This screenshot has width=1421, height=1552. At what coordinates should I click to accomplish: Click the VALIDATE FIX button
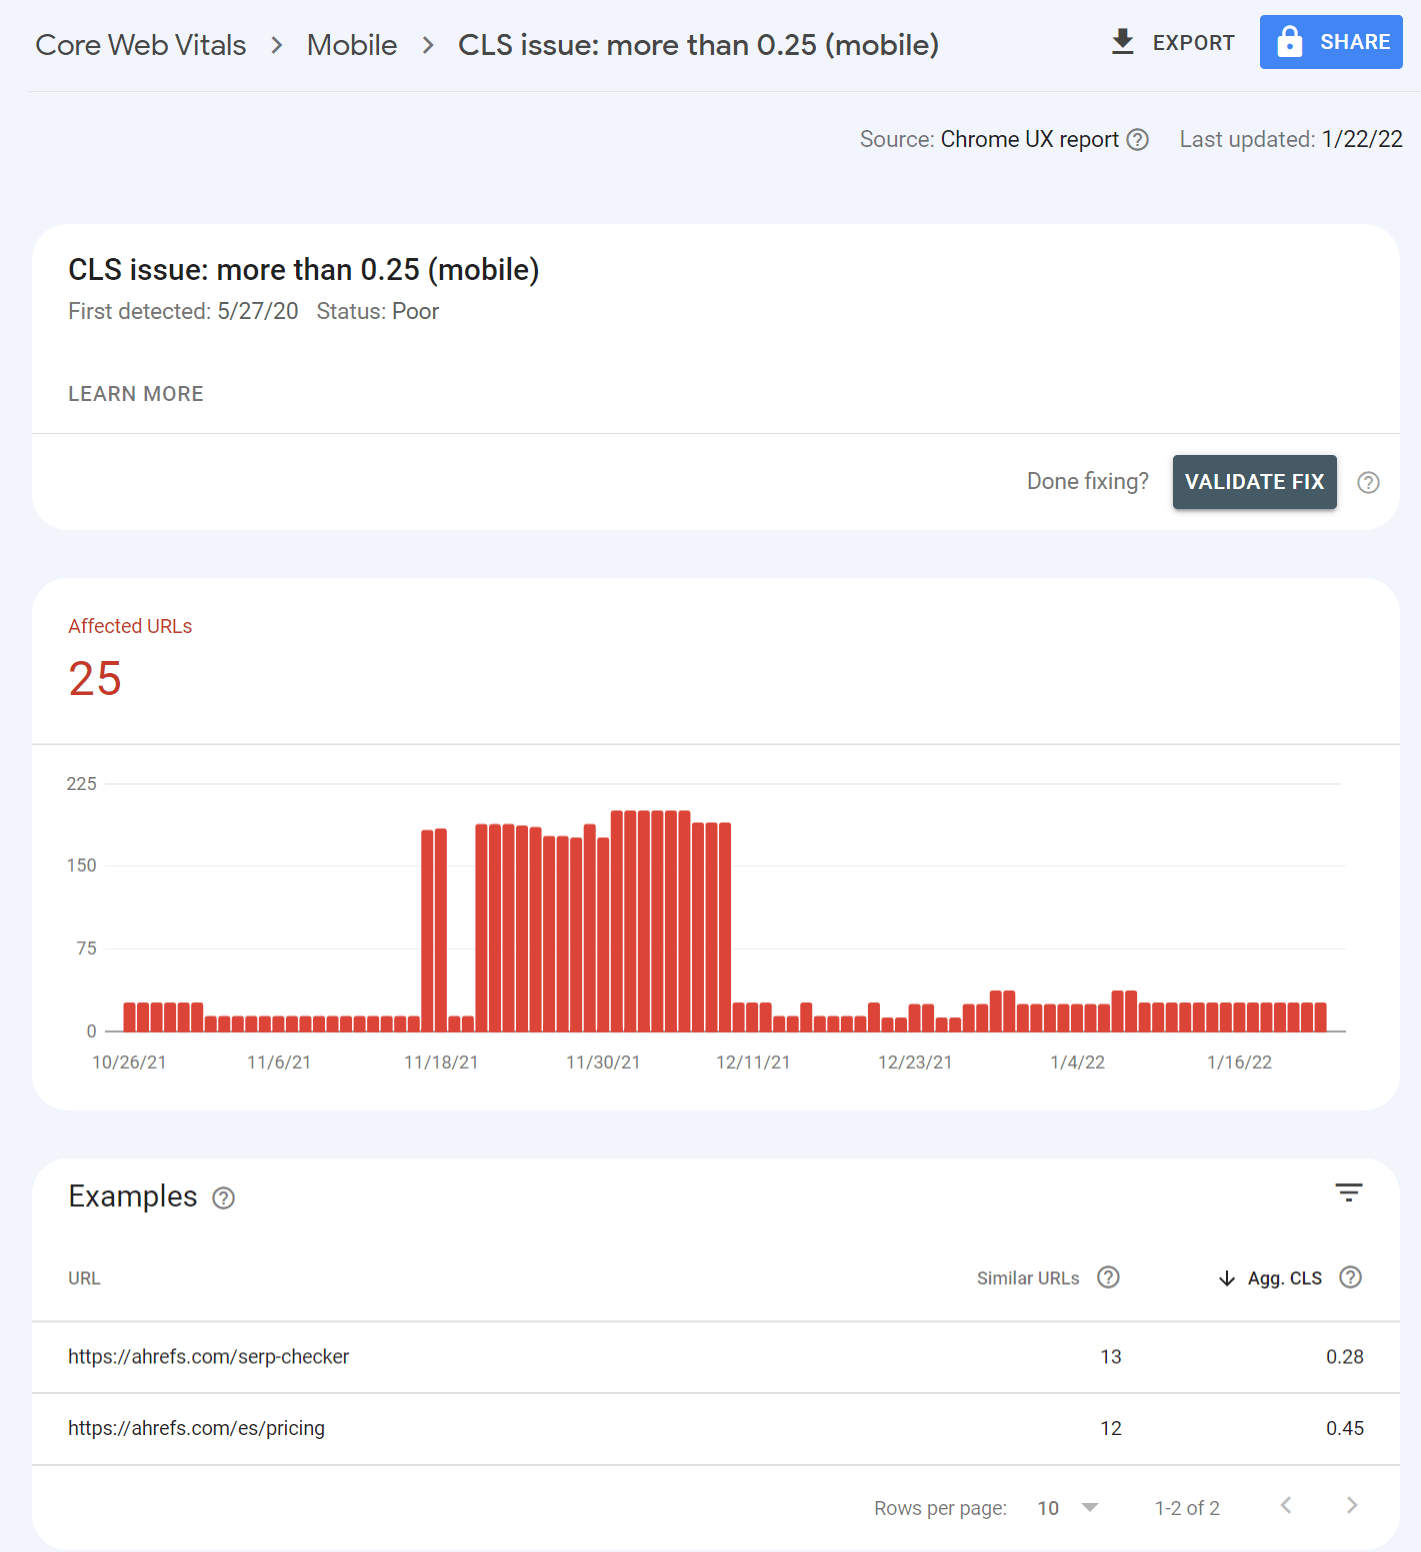pyautogui.click(x=1254, y=482)
